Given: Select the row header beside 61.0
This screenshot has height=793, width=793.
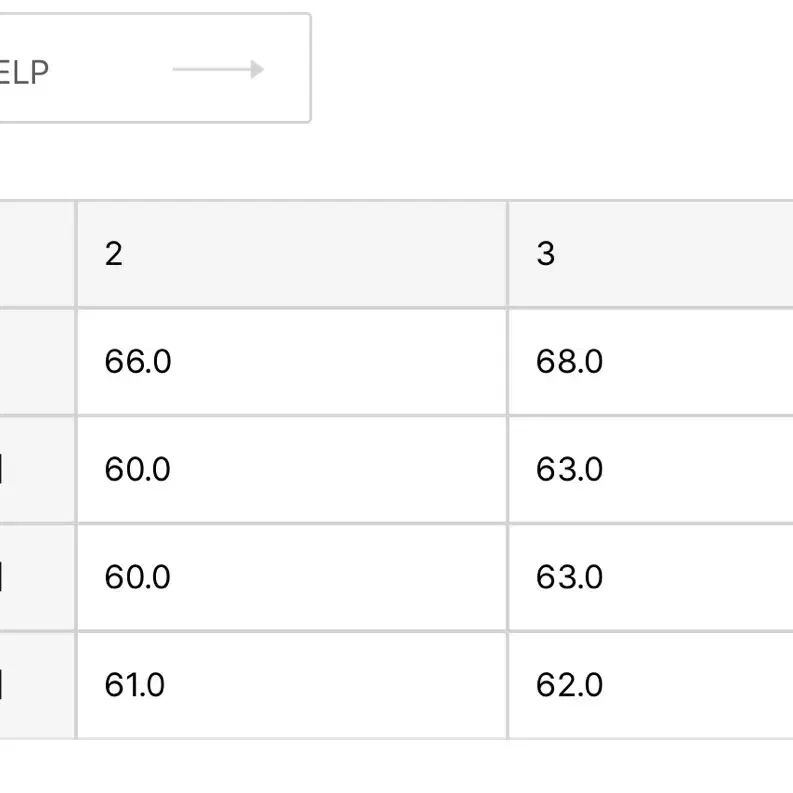Looking at the screenshot, I should pos(37,685).
